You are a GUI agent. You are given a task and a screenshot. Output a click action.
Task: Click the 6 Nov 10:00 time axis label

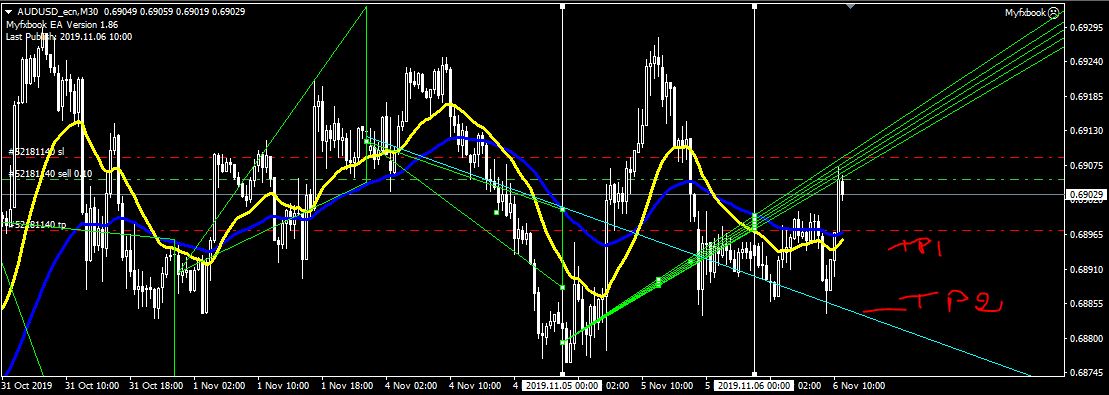pyautogui.click(x=859, y=386)
